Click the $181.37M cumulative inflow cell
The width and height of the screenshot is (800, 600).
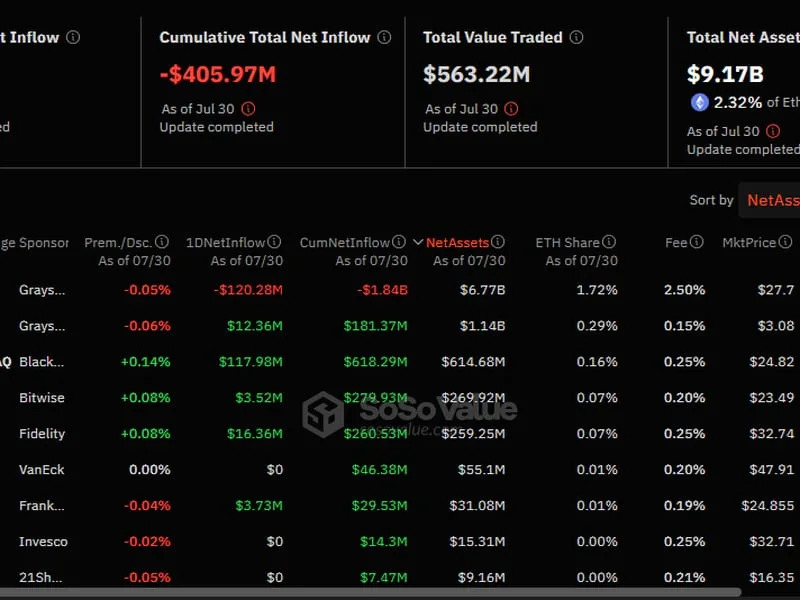pyautogui.click(x=376, y=326)
